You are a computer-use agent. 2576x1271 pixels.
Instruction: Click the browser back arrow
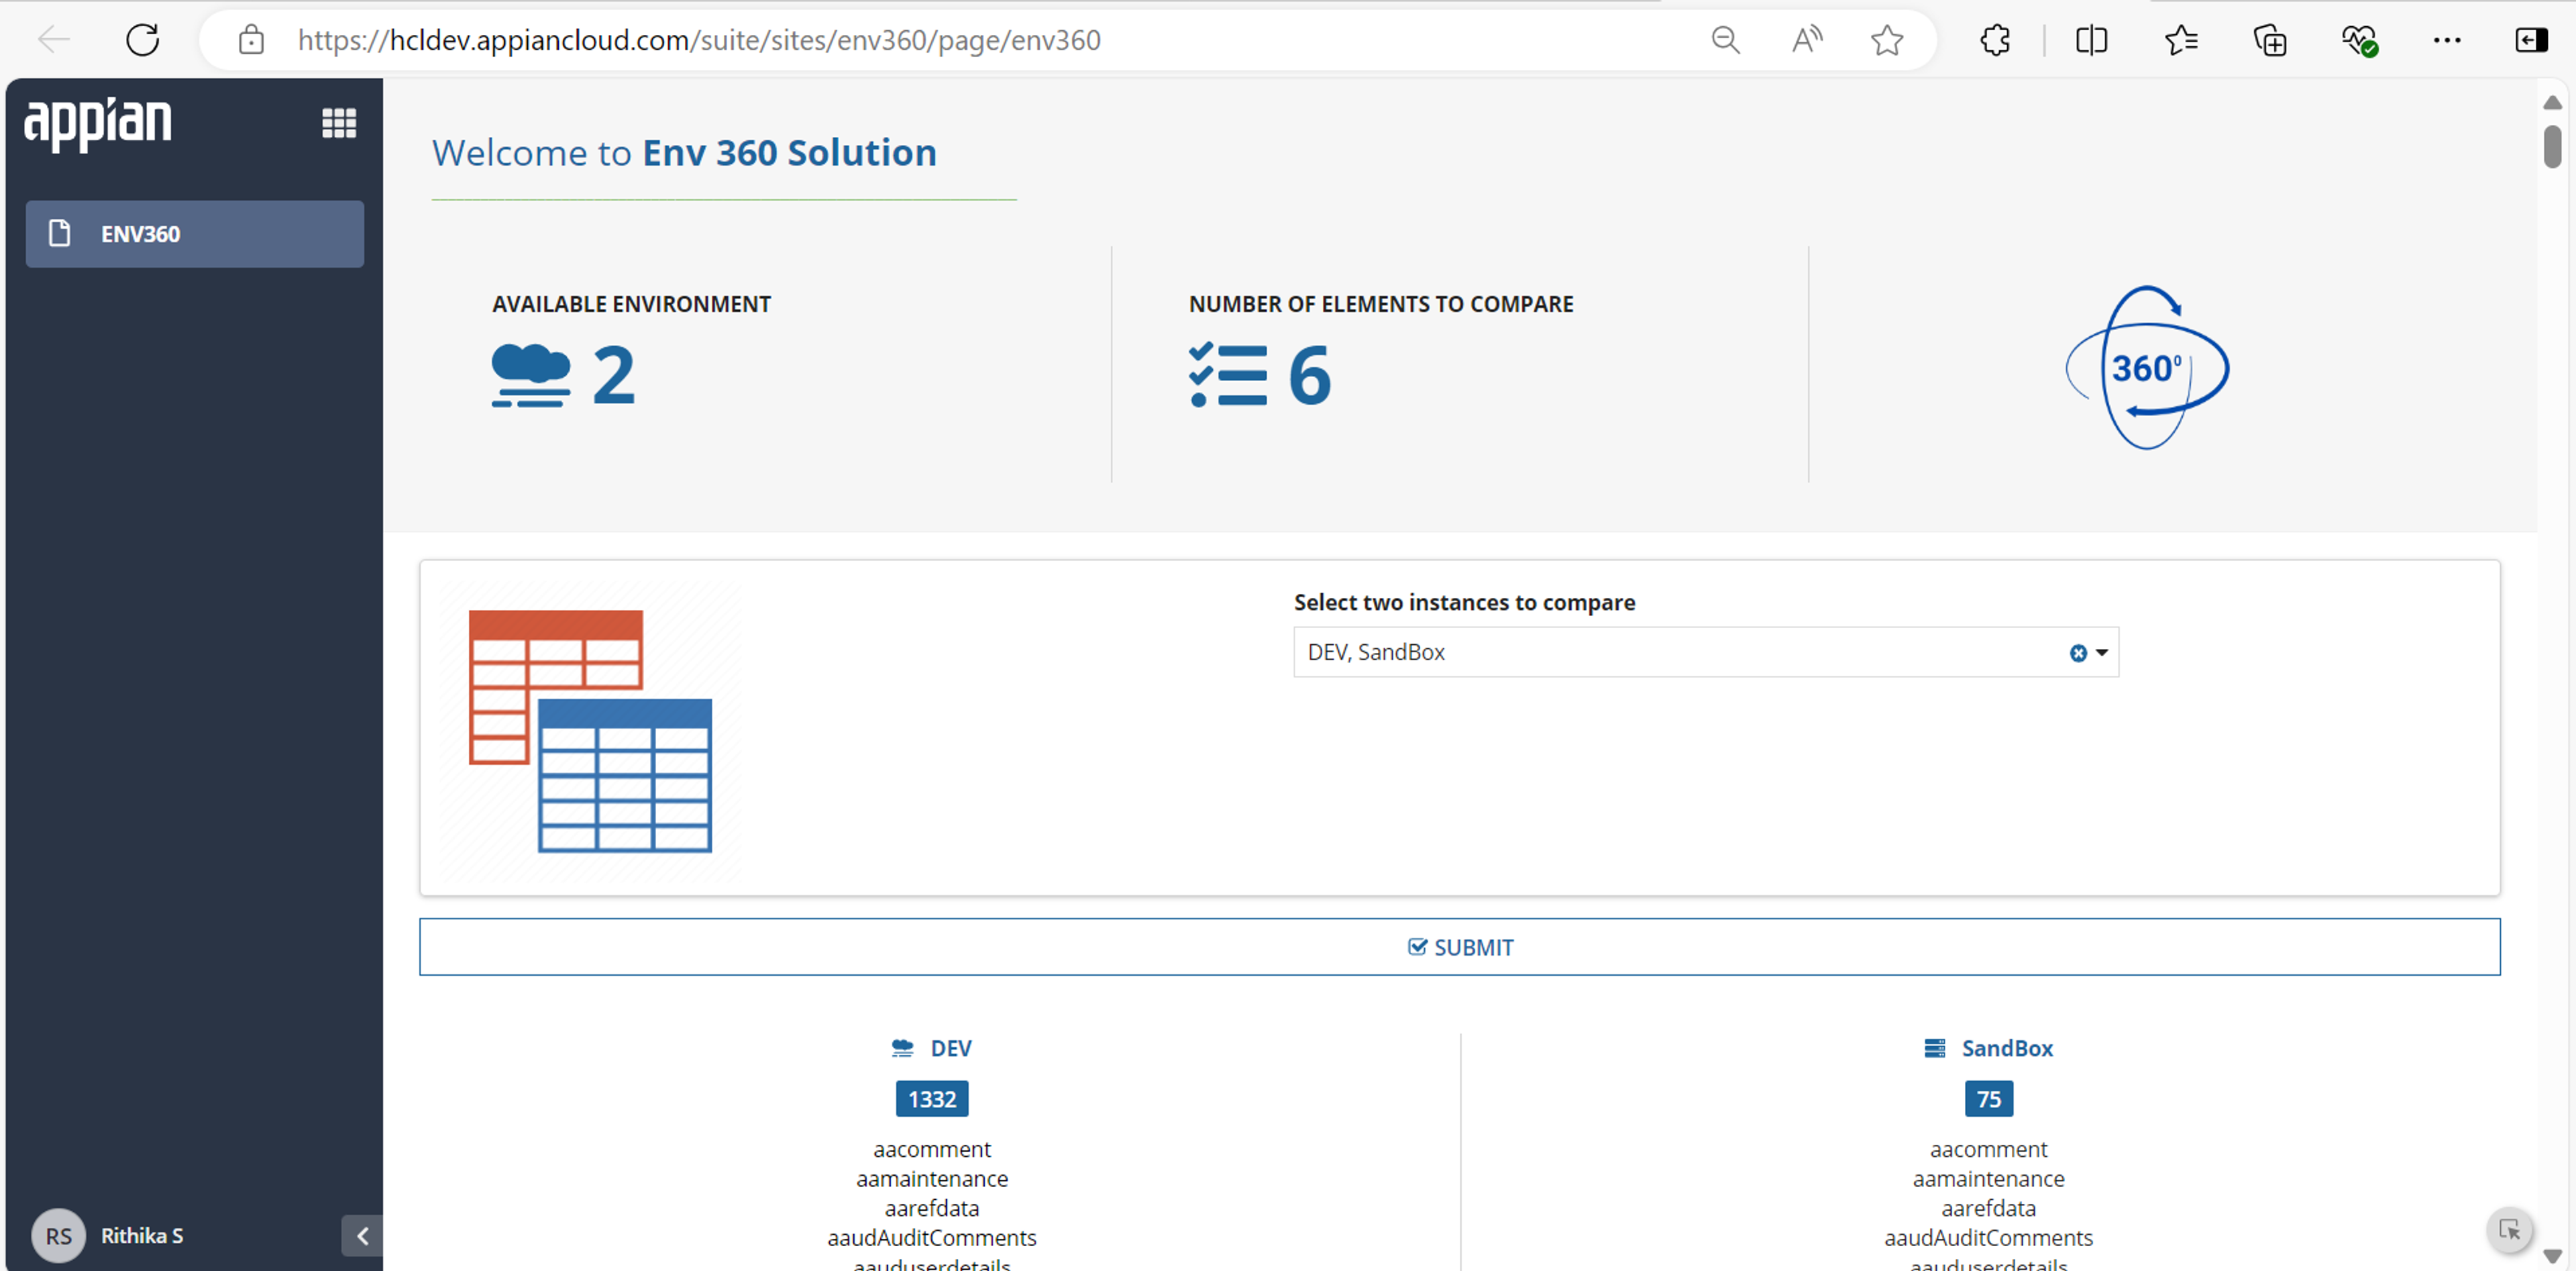point(54,40)
